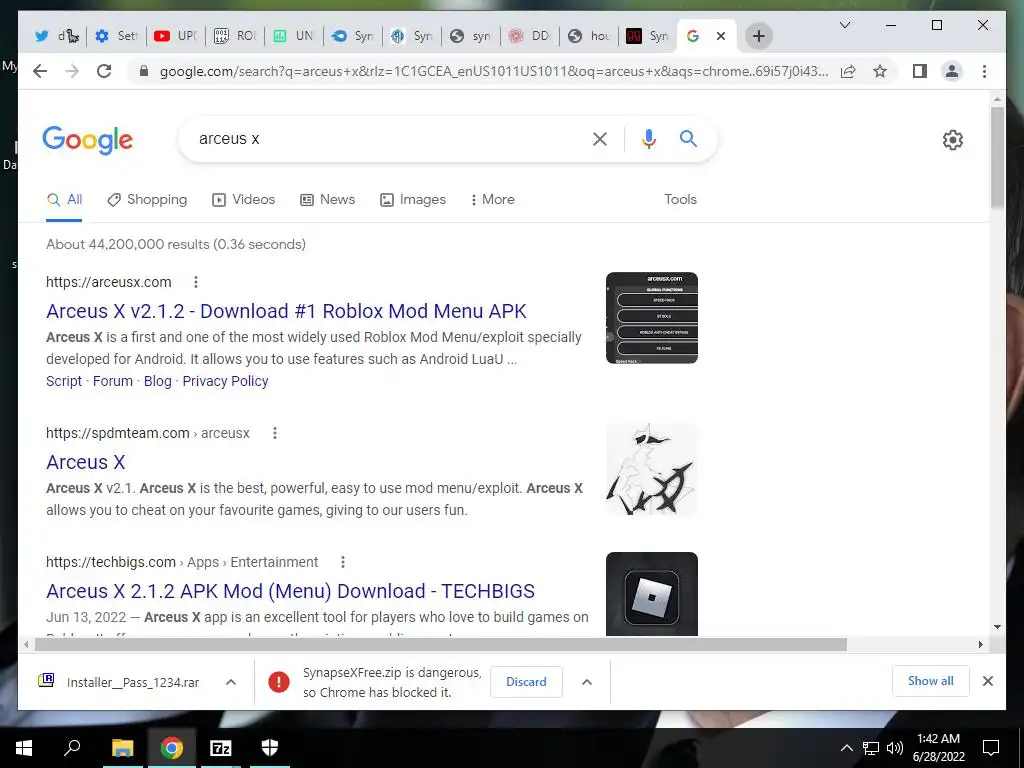Open Windows Security from the taskbar
Screen dimensions: 1024x768
click(270, 748)
